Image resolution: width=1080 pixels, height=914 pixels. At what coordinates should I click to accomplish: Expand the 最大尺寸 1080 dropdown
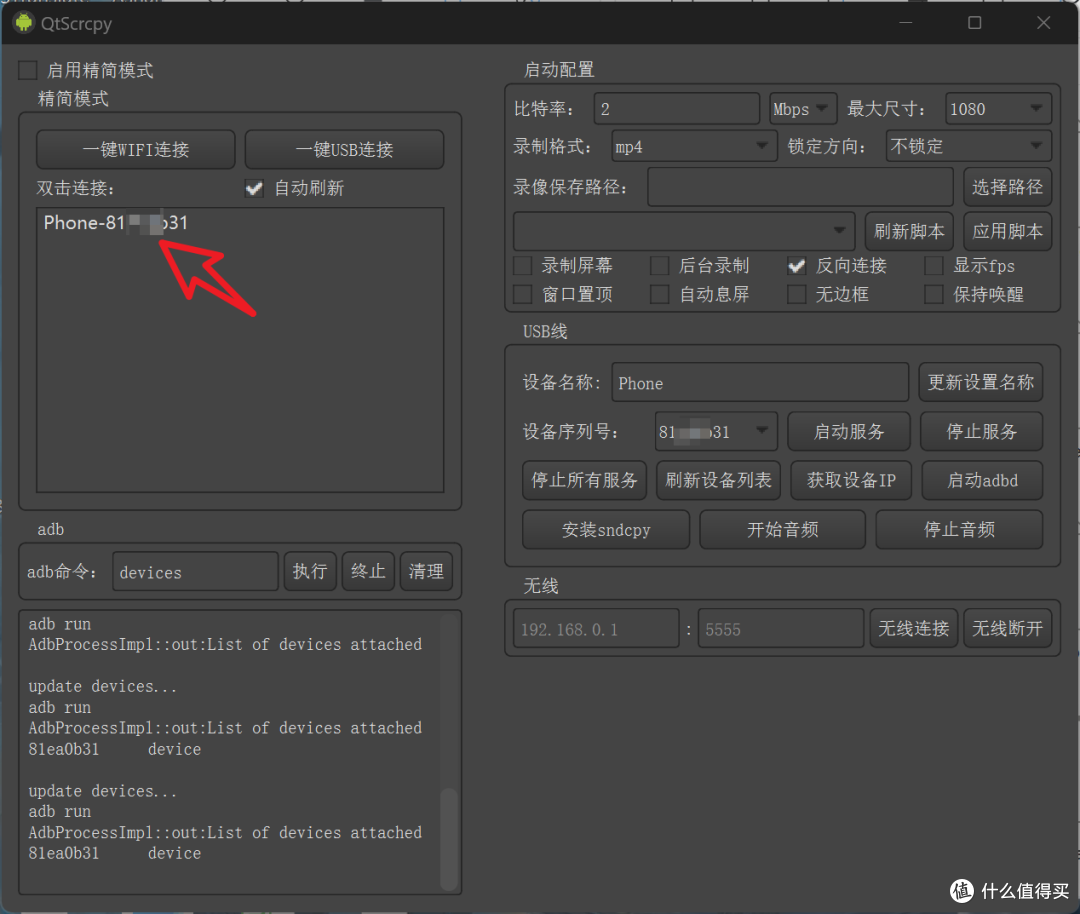click(995, 109)
